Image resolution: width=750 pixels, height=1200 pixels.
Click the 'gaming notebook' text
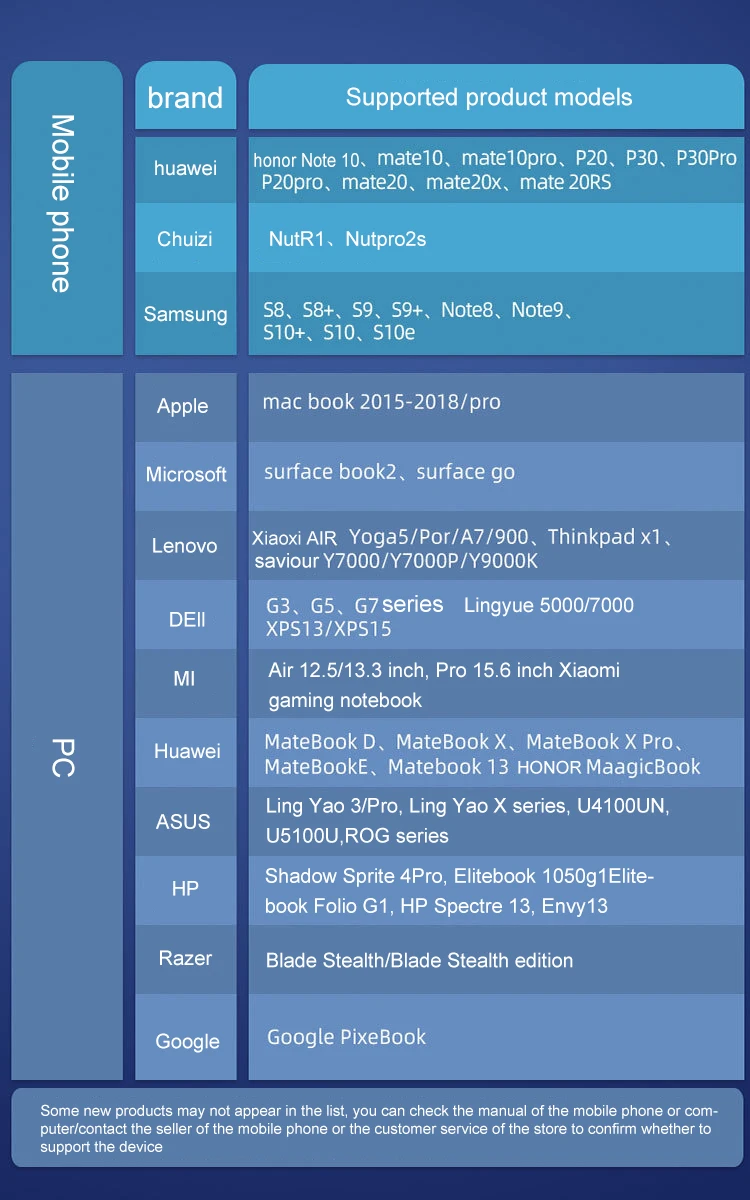[x=345, y=700]
